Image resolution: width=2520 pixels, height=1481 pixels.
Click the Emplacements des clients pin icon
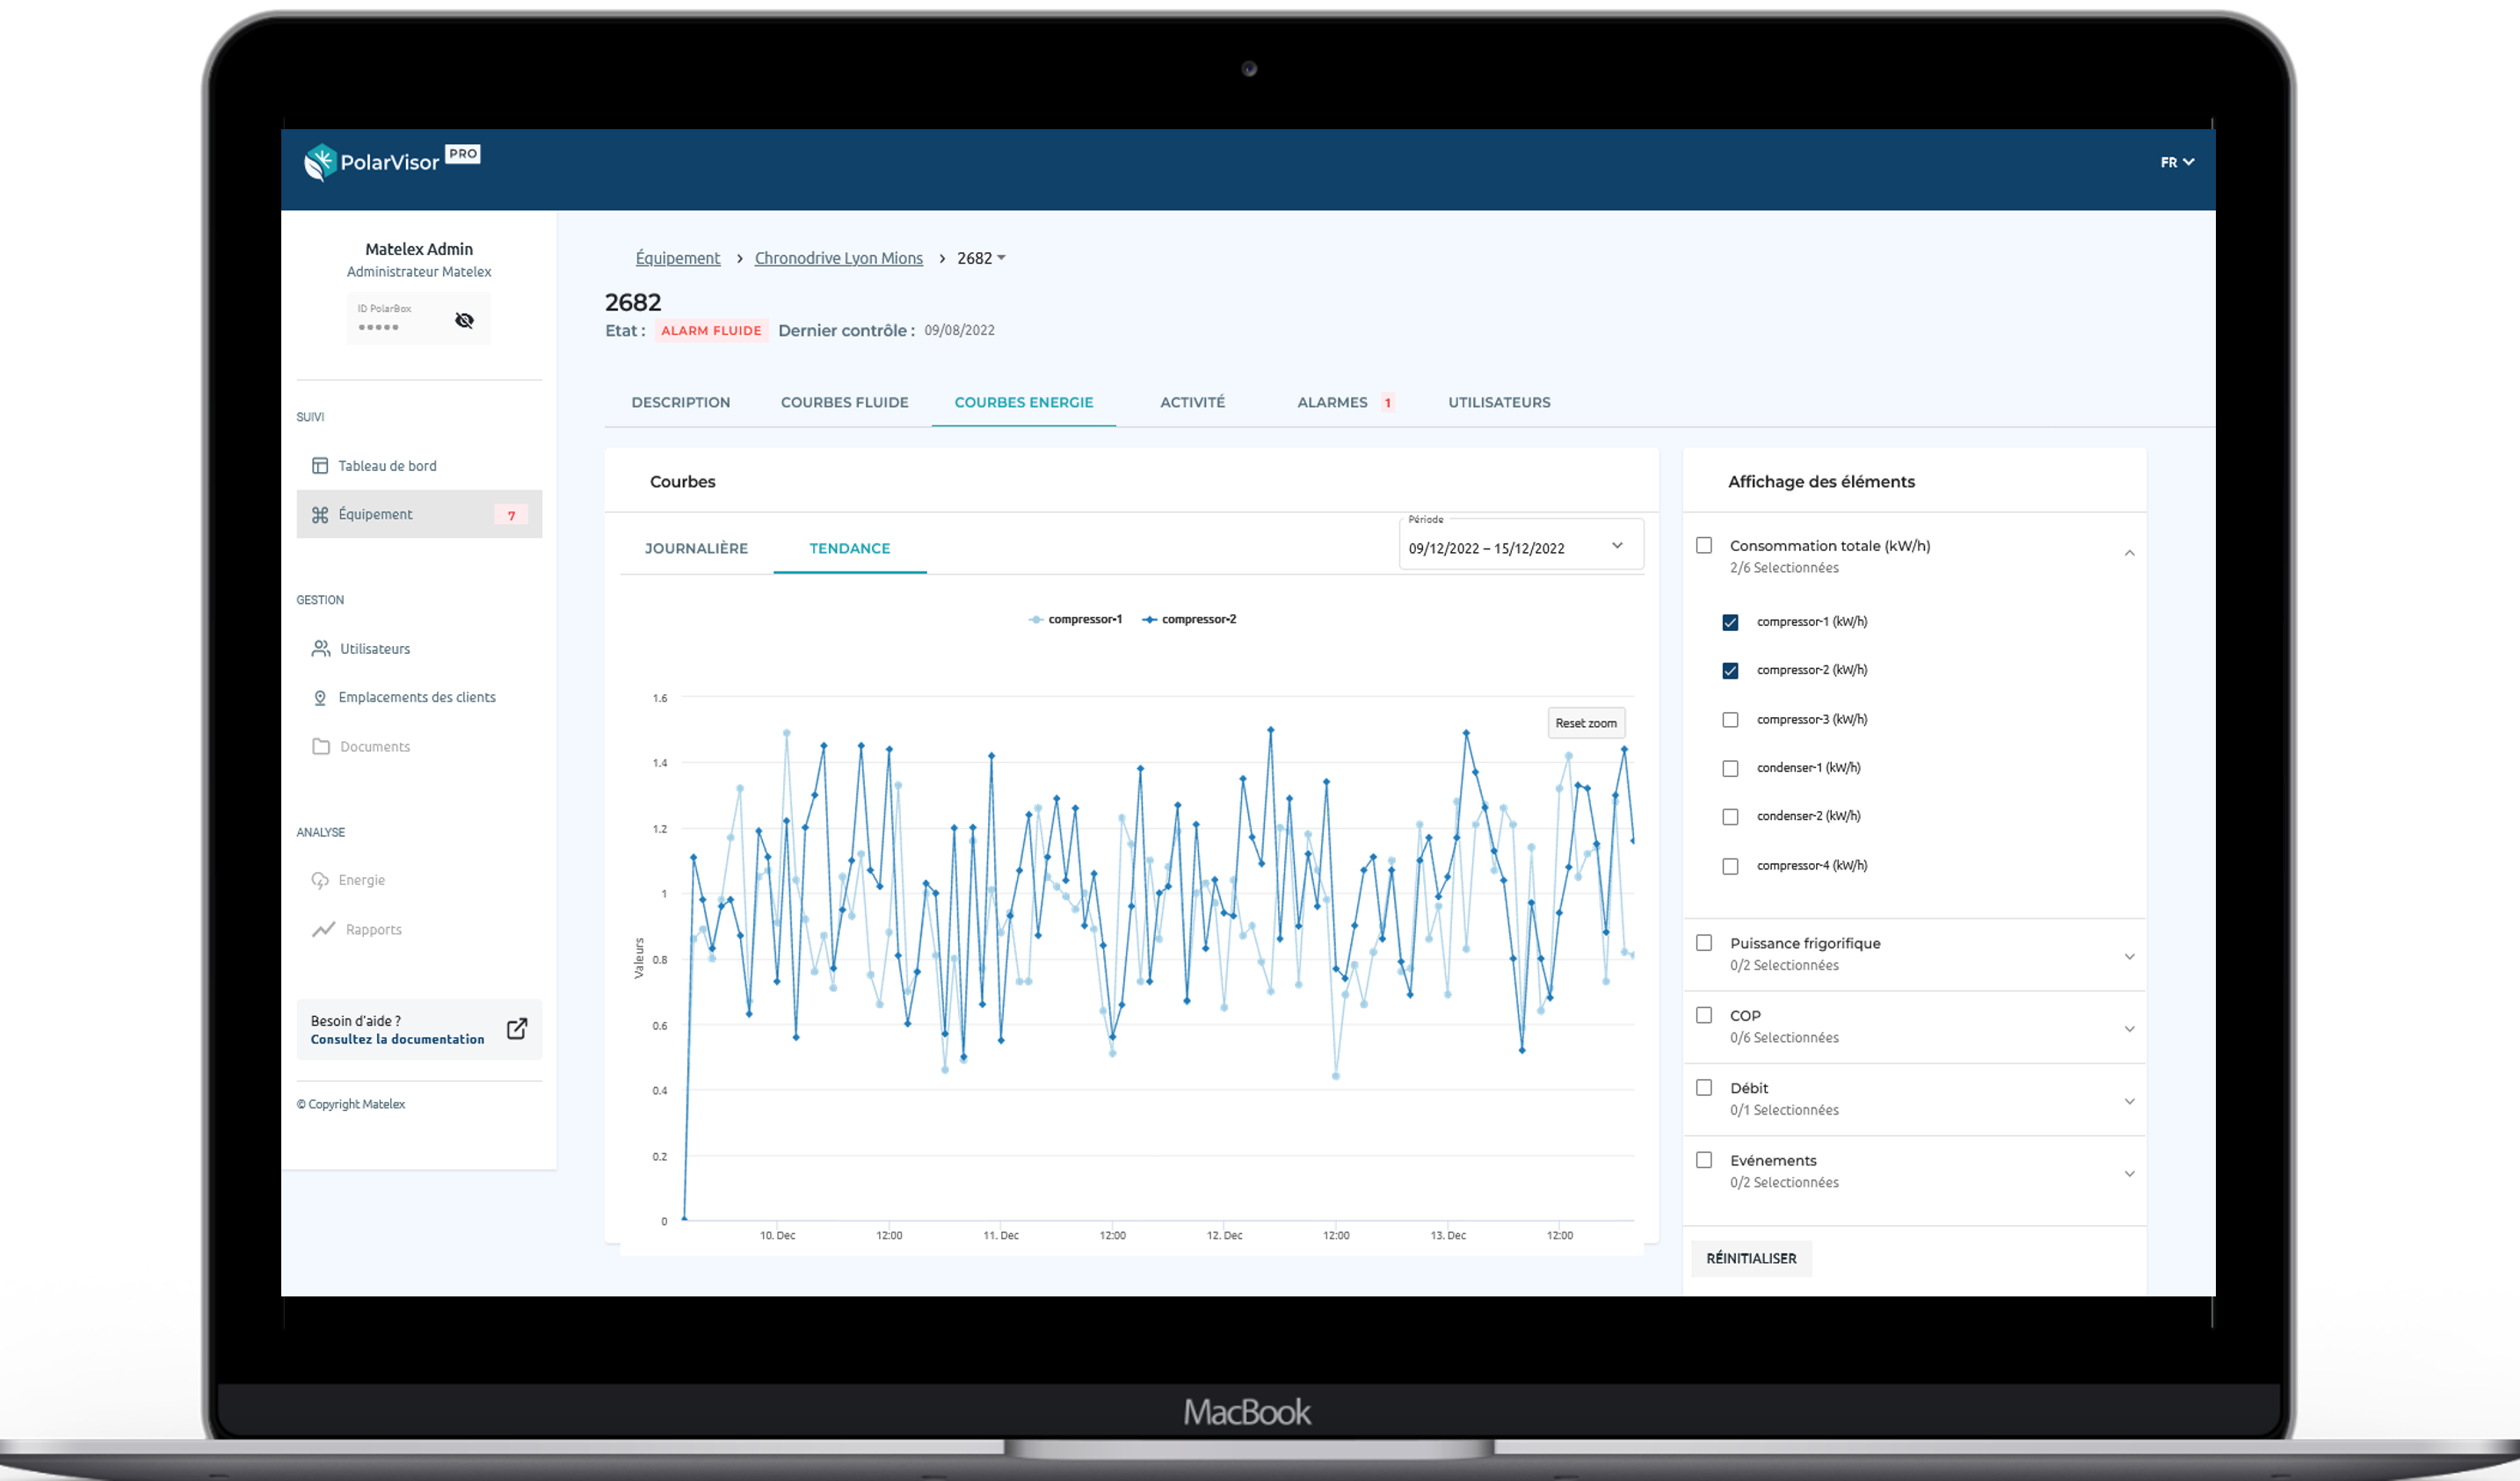(x=320, y=698)
